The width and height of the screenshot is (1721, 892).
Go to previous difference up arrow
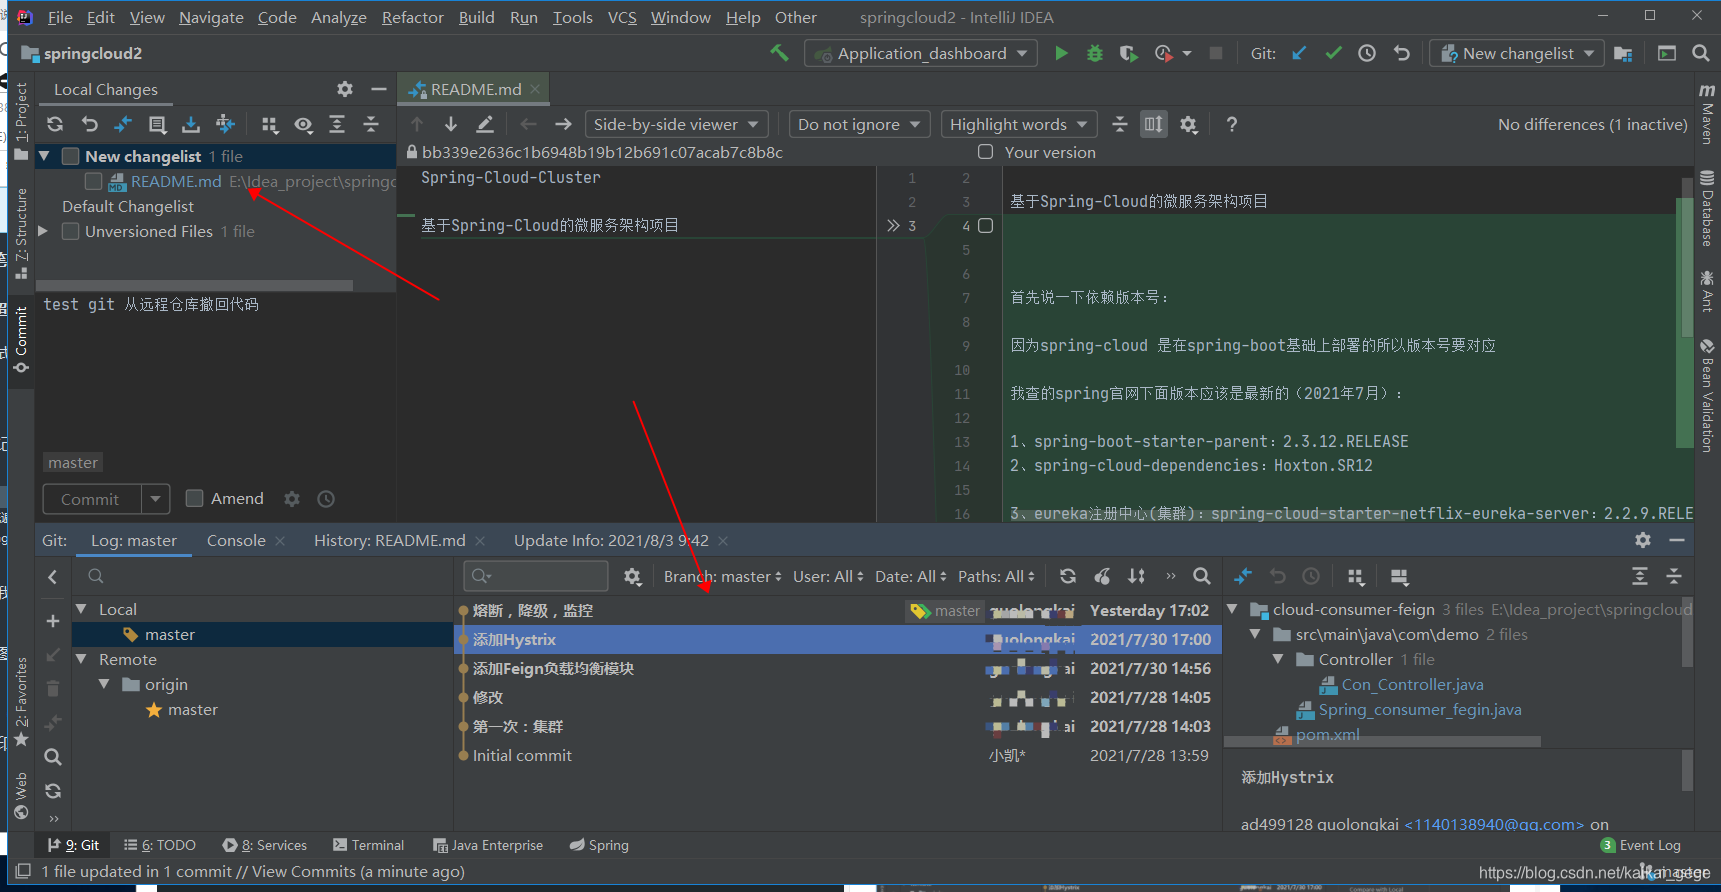[417, 124]
